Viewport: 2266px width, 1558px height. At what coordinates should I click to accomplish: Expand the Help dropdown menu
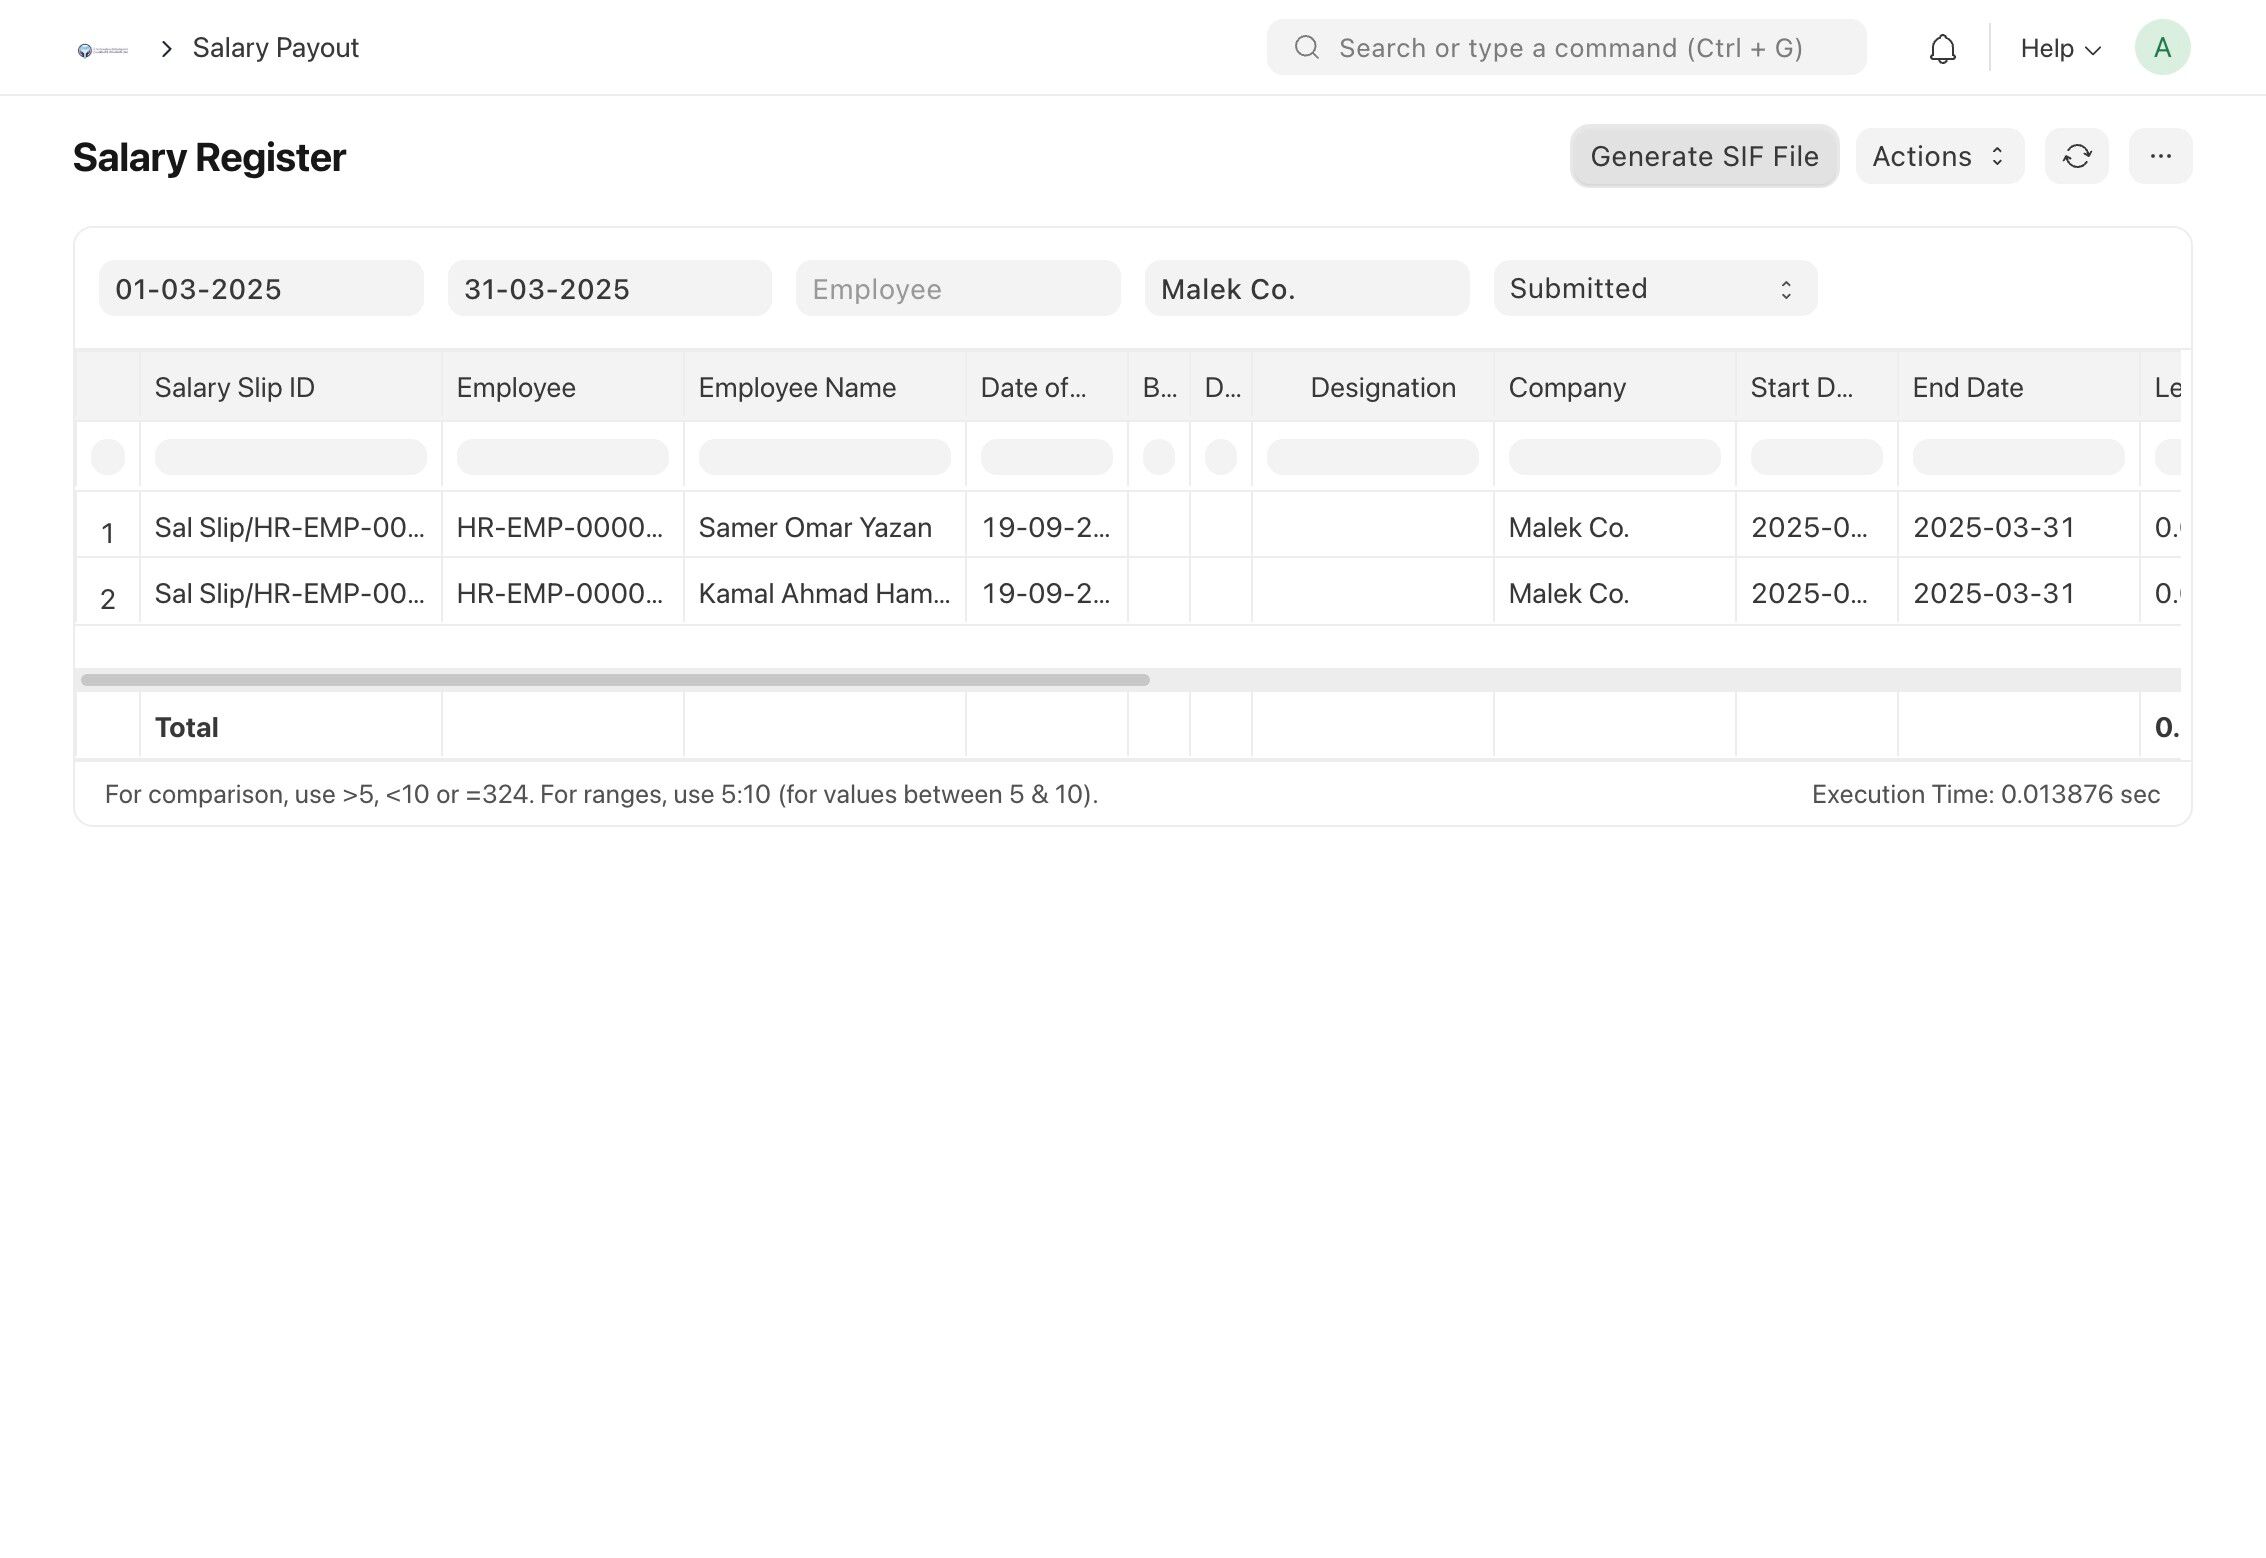pos(2059,48)
